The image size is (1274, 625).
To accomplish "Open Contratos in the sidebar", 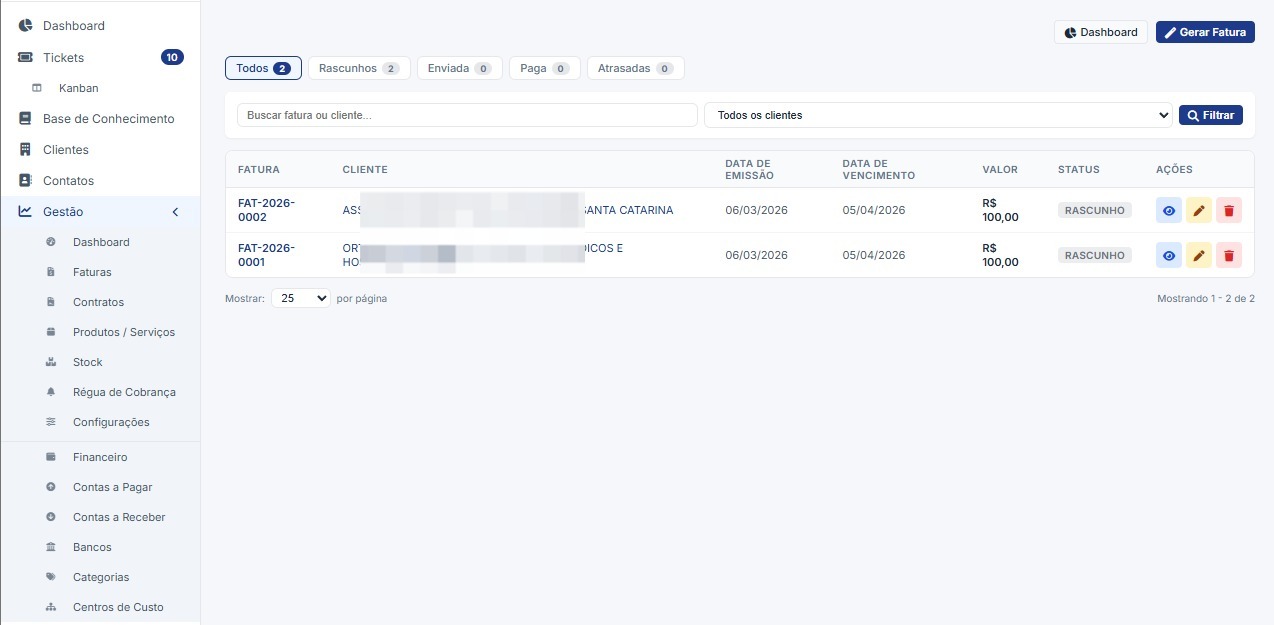I will coord(100,302).
